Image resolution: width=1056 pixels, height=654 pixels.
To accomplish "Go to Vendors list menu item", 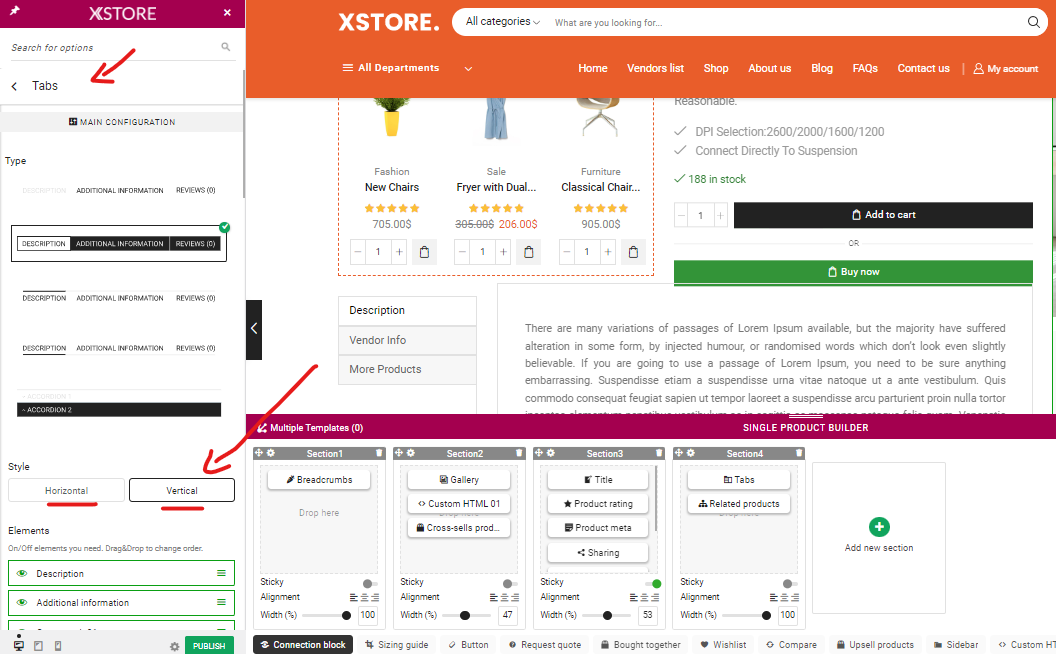I will click(x=655, y=68).
